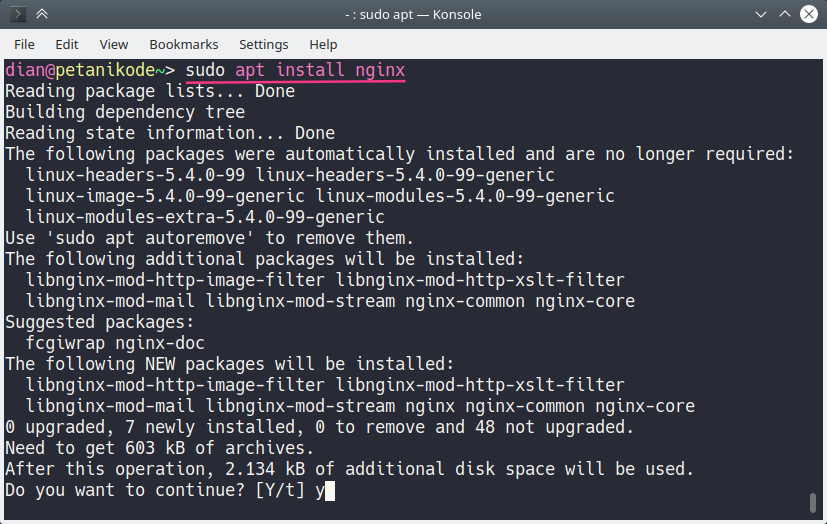The image size is (827, 524).
Task: Minimize the Konsole window
Action: [761, 14]
